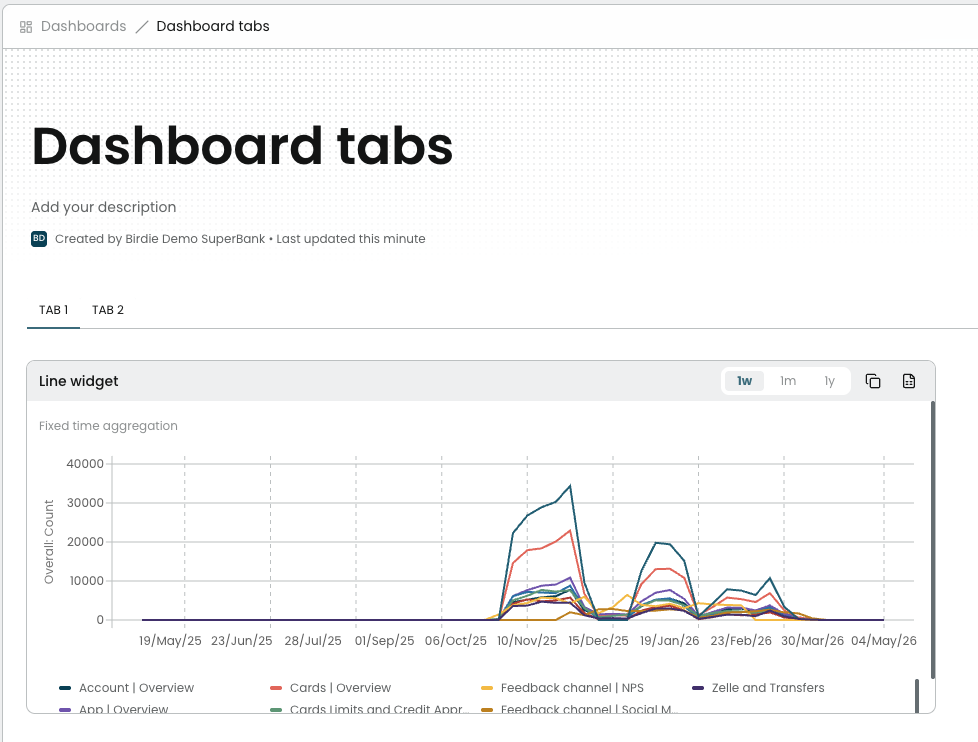Edit the Add your description field
Screen dimensions: 978x742
coord(104,207)
